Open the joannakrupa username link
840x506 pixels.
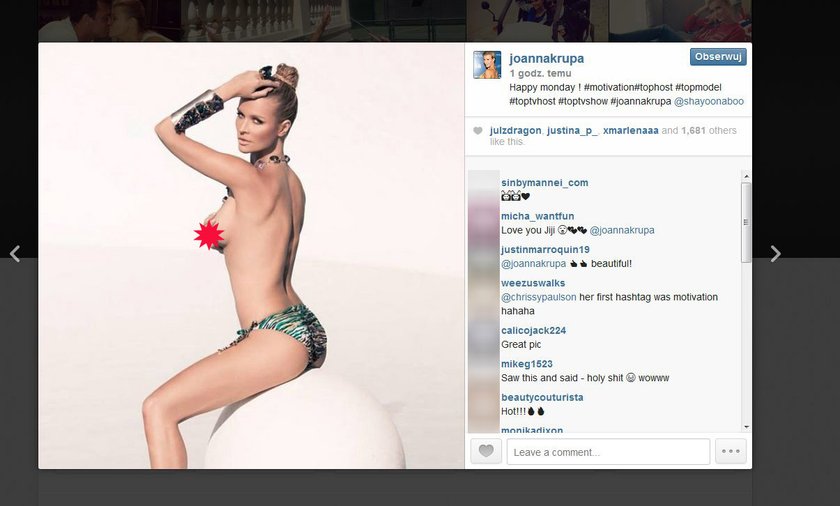click(546, 58)
